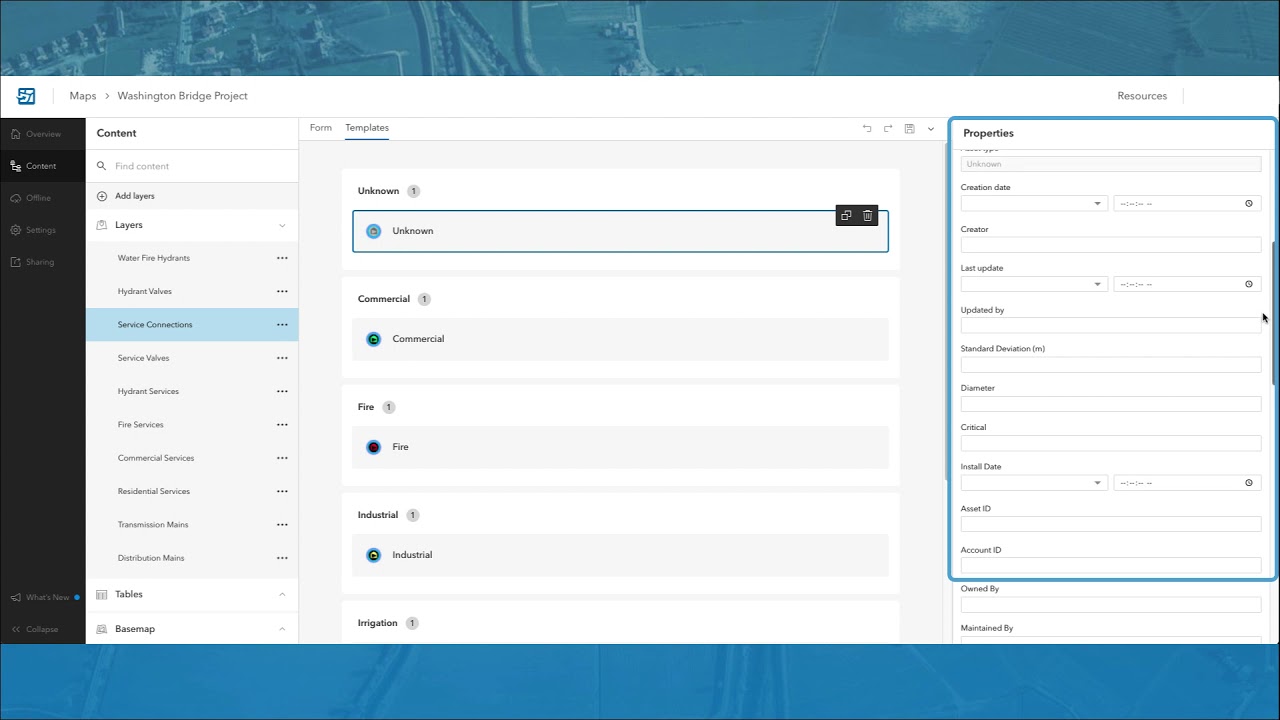The image size is (1280, 720).
Task: Click the Creator input field
Action: click(1111, 245)
